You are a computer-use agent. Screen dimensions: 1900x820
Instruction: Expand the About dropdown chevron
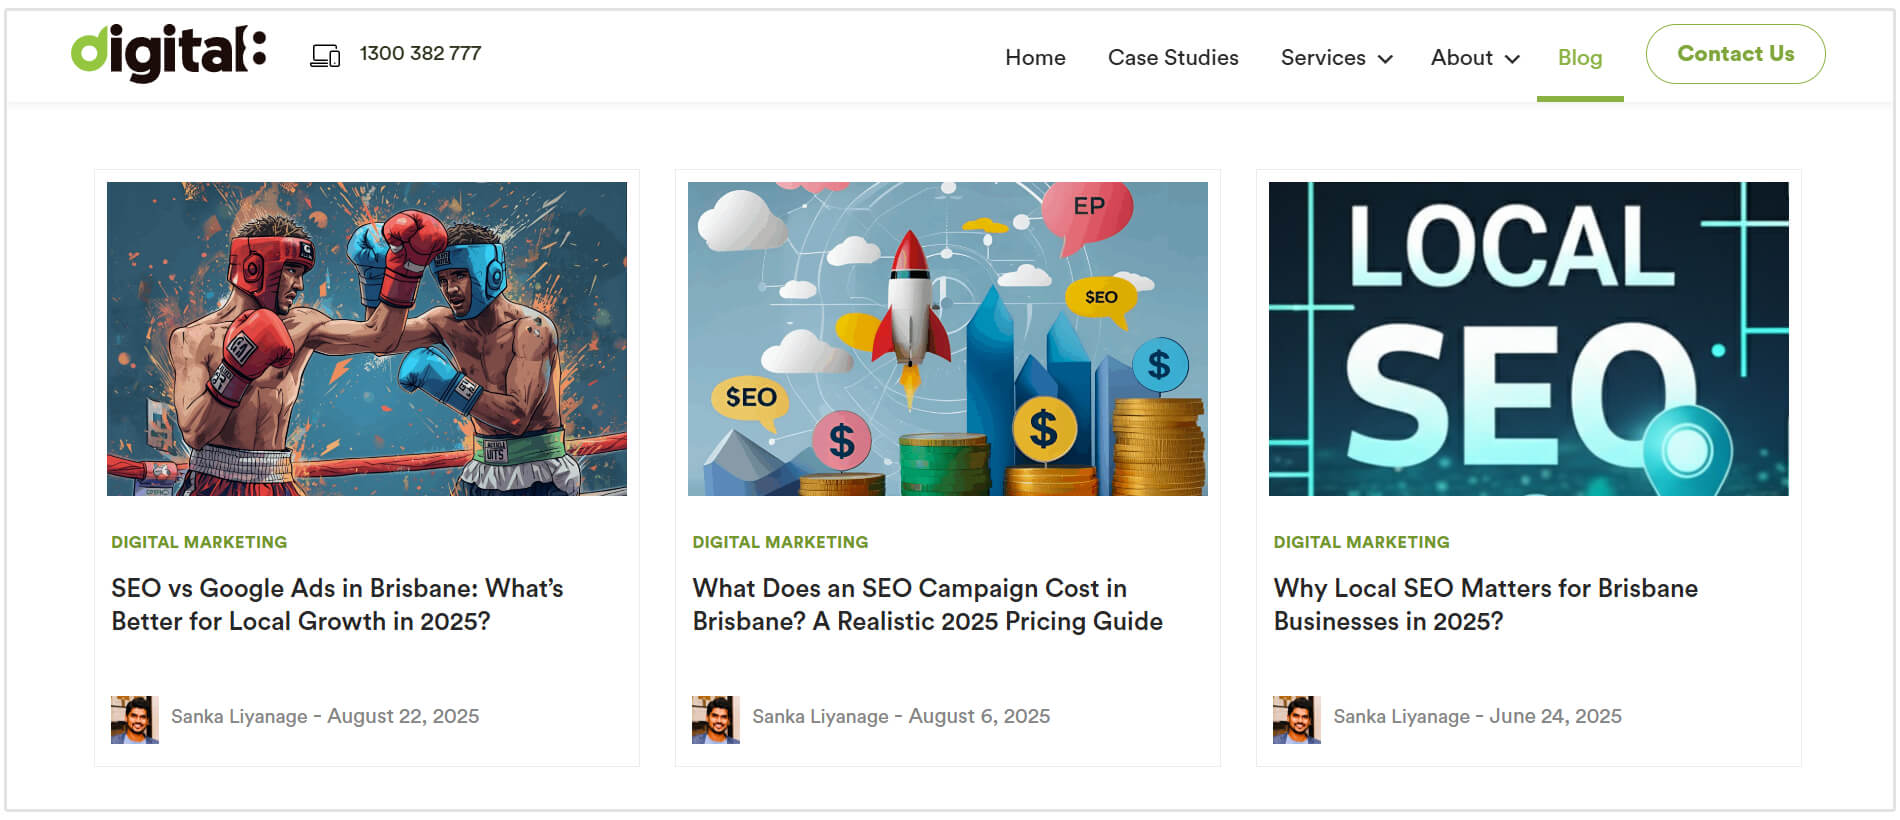(x=1512, y=59)
